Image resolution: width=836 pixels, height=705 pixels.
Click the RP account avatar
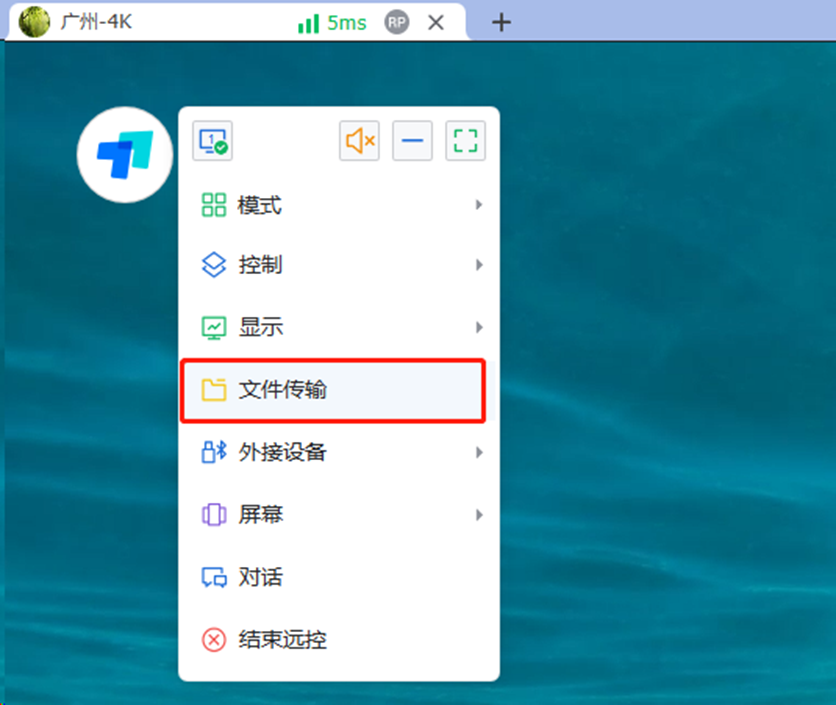tap(396, 22)
